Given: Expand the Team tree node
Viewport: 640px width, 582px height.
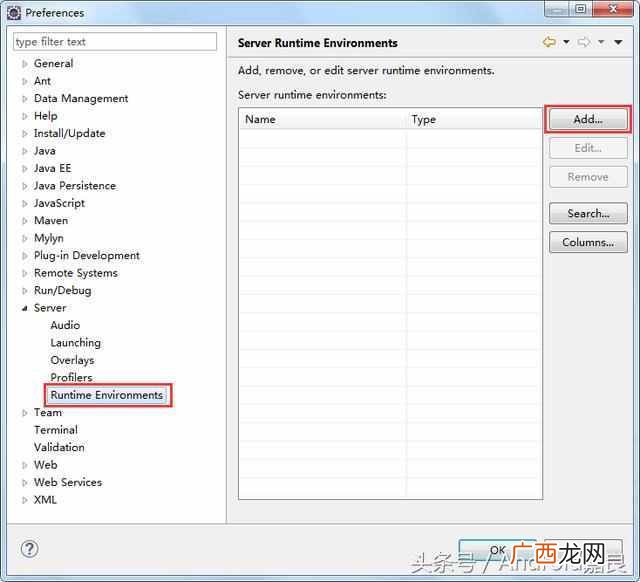Looking at the screenshot, I should pyautogui.click(x=25, y=413).
